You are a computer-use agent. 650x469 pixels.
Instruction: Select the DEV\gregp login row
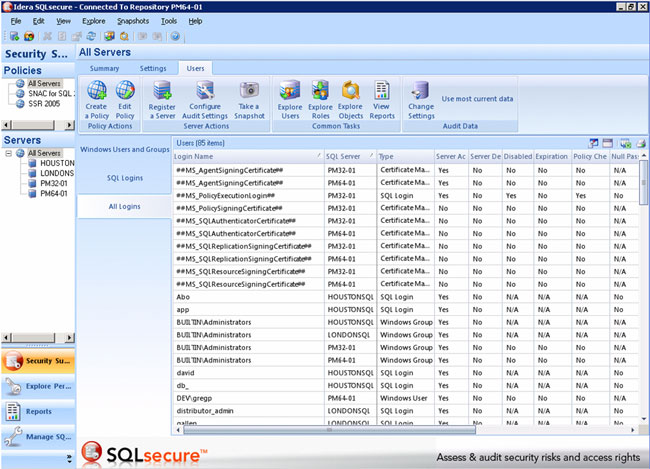point(405,399)
